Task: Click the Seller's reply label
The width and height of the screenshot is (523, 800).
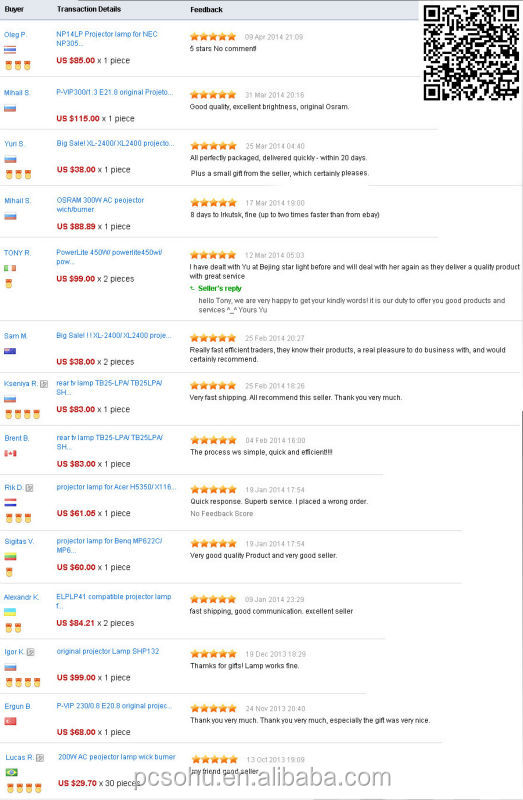Action: tap(219, 288)
